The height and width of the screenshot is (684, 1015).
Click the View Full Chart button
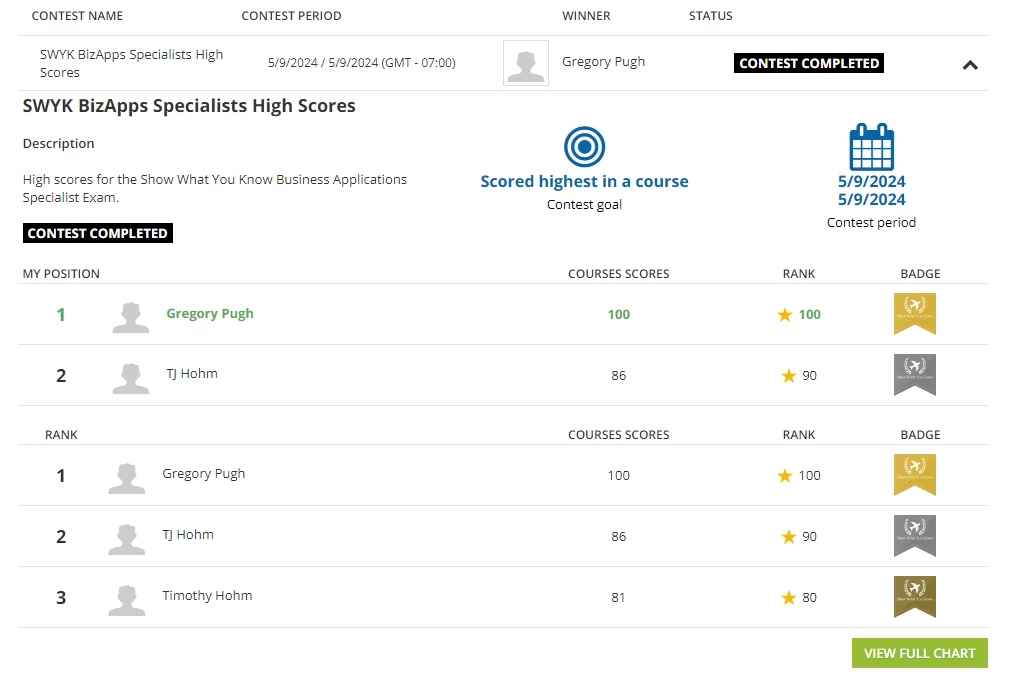click(919, 653)
